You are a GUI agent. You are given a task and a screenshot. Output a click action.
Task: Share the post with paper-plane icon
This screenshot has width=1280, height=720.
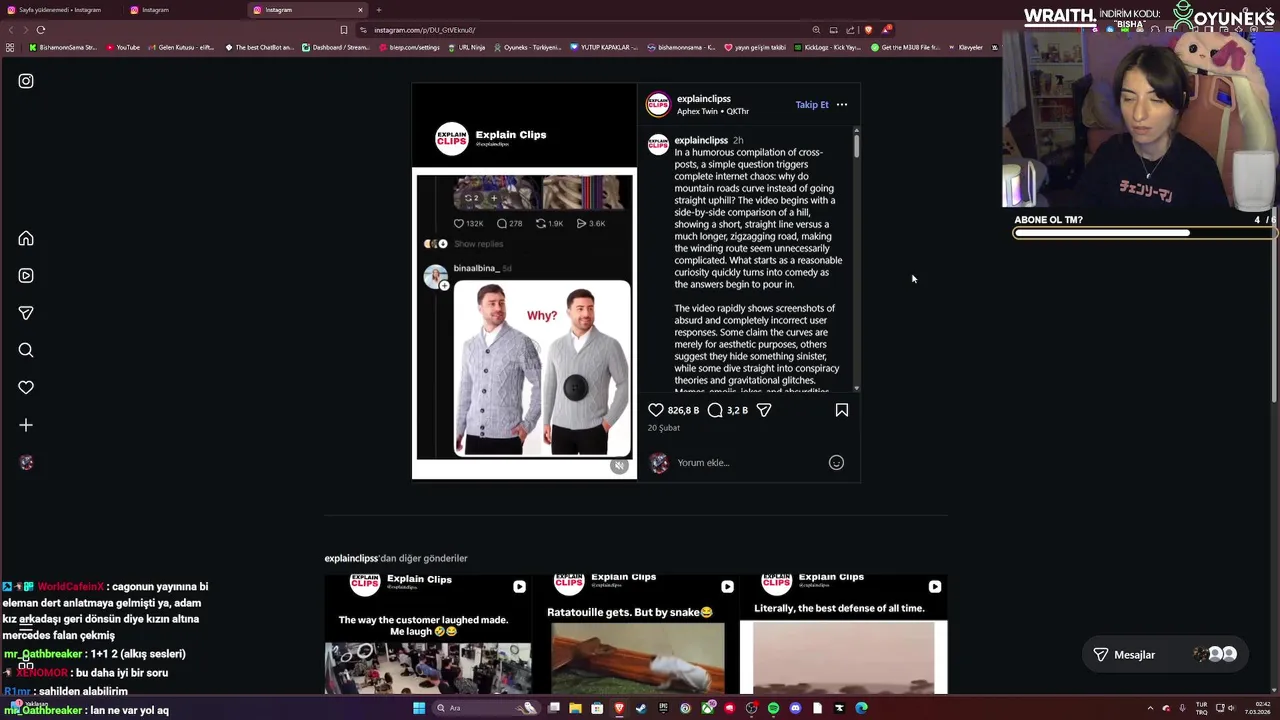[764, 410]
